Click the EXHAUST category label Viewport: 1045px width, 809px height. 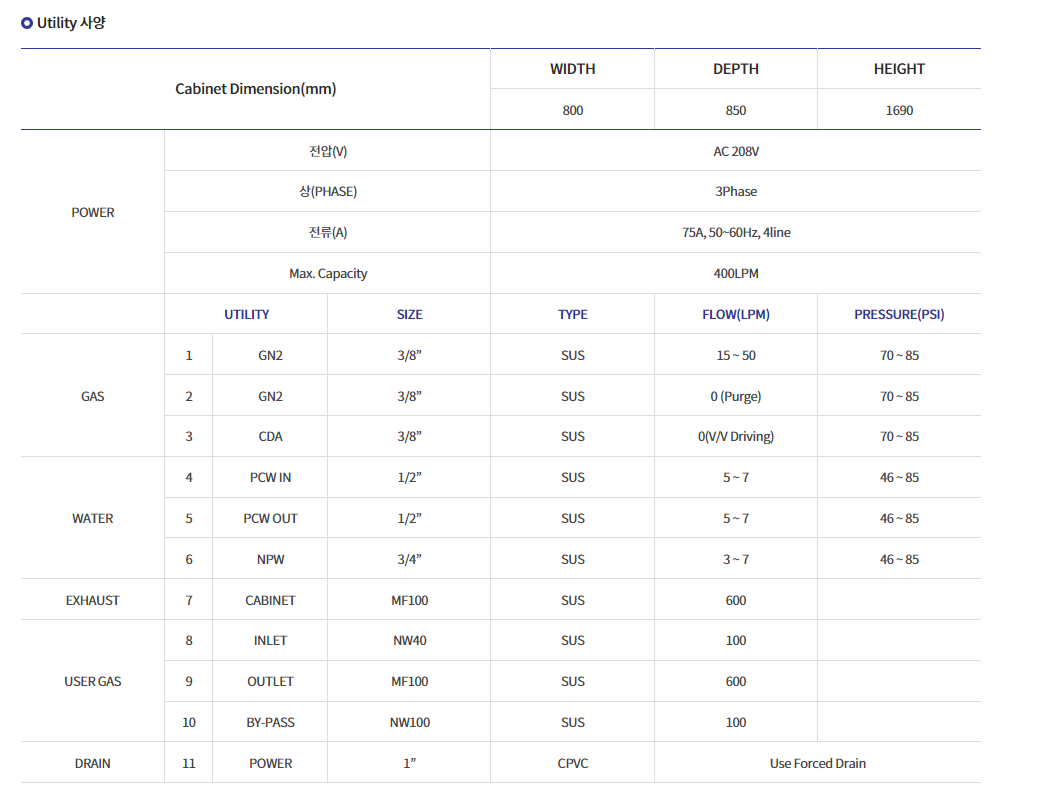pos(92,601)
